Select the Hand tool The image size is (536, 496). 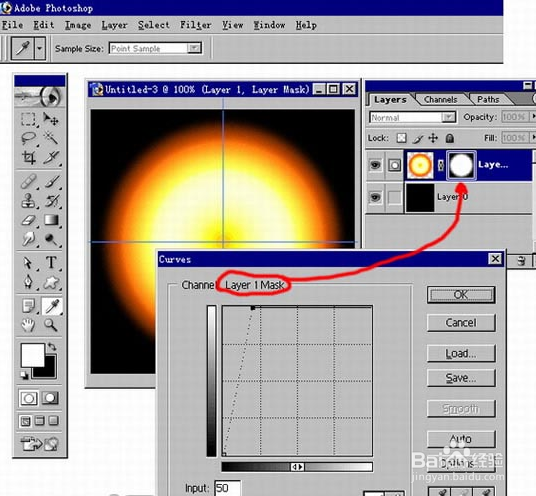[28, 325]
